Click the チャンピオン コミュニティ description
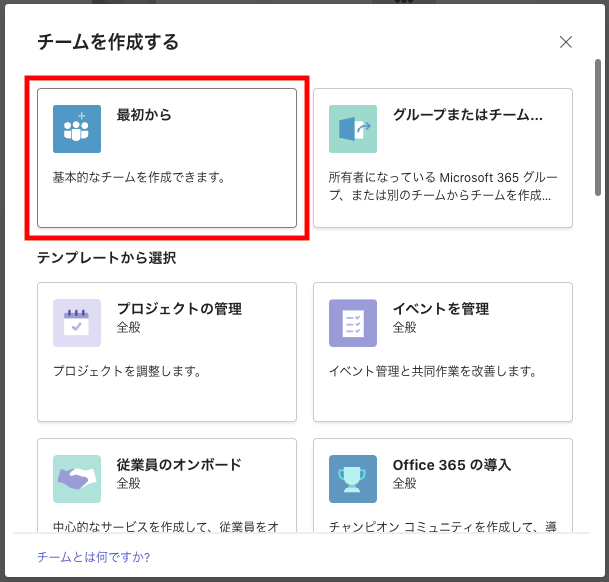 (443, 526)
